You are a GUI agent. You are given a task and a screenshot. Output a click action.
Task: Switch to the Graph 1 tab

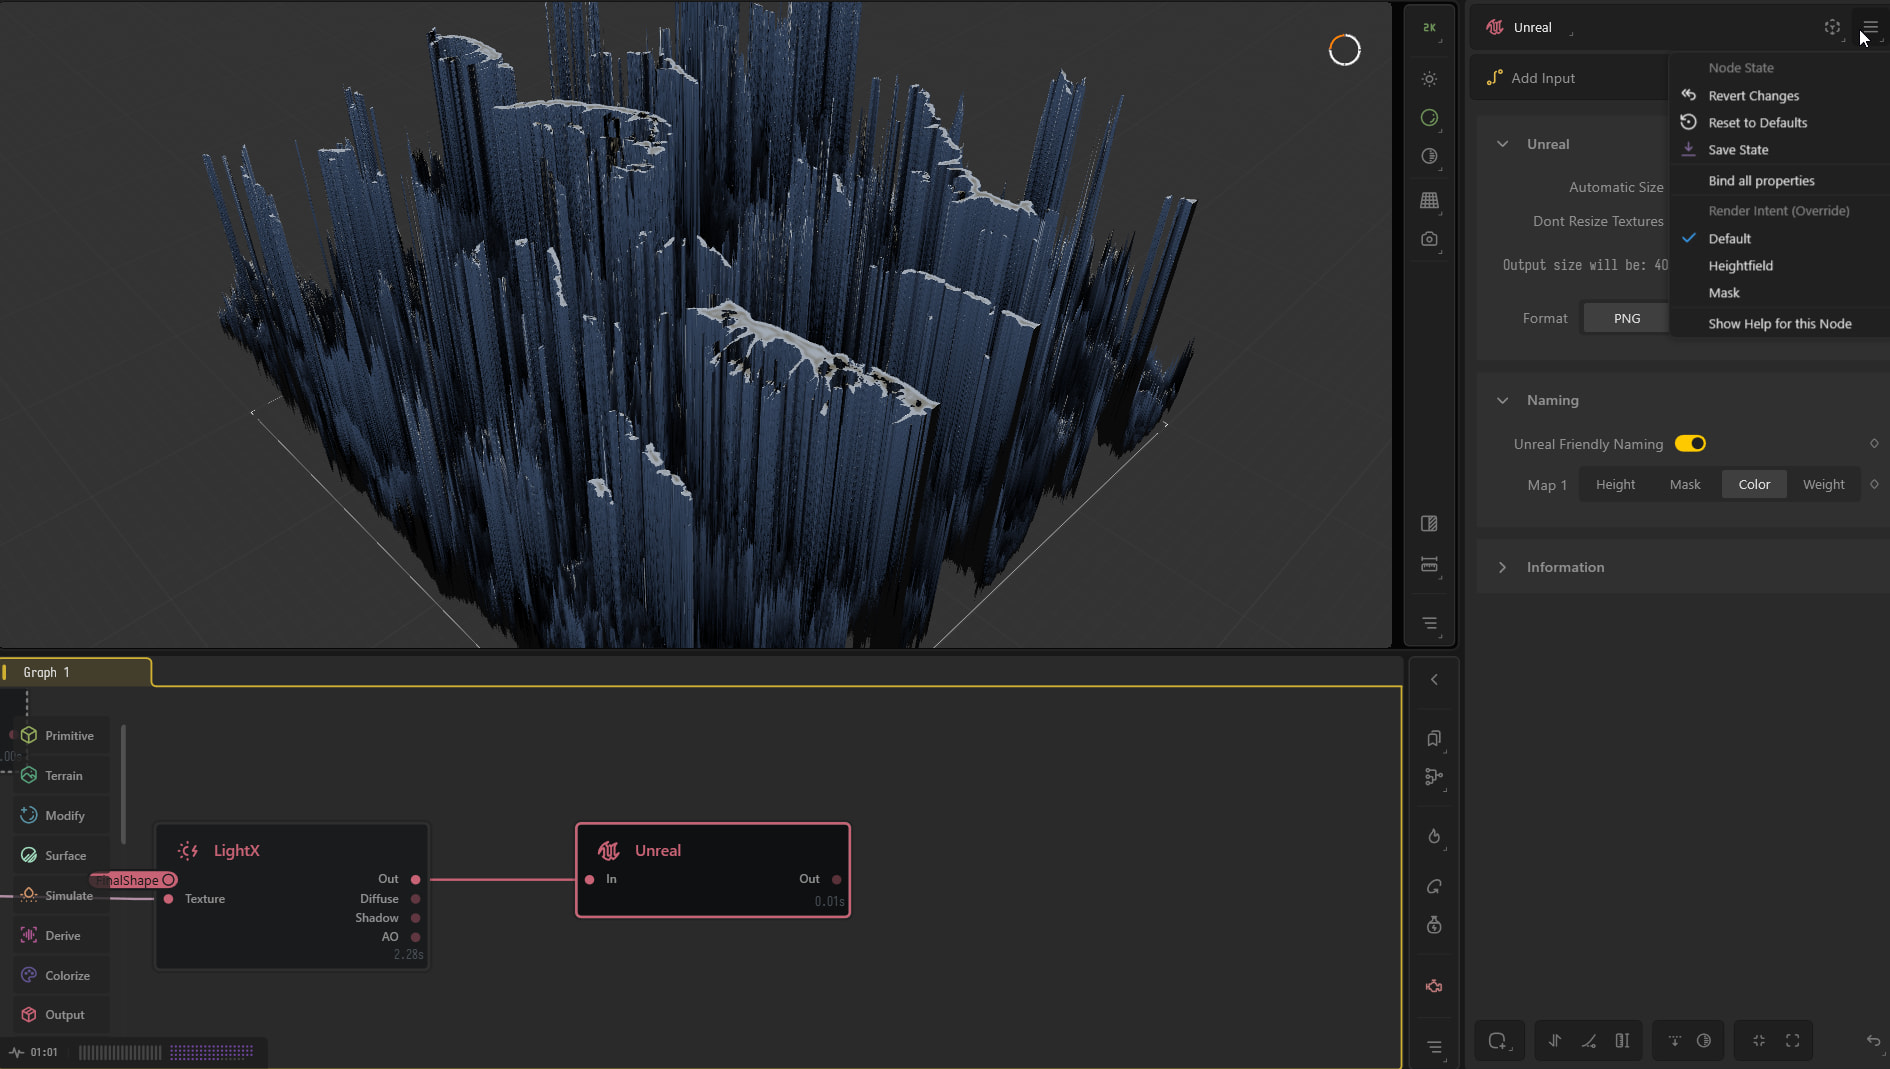point(47,673)
